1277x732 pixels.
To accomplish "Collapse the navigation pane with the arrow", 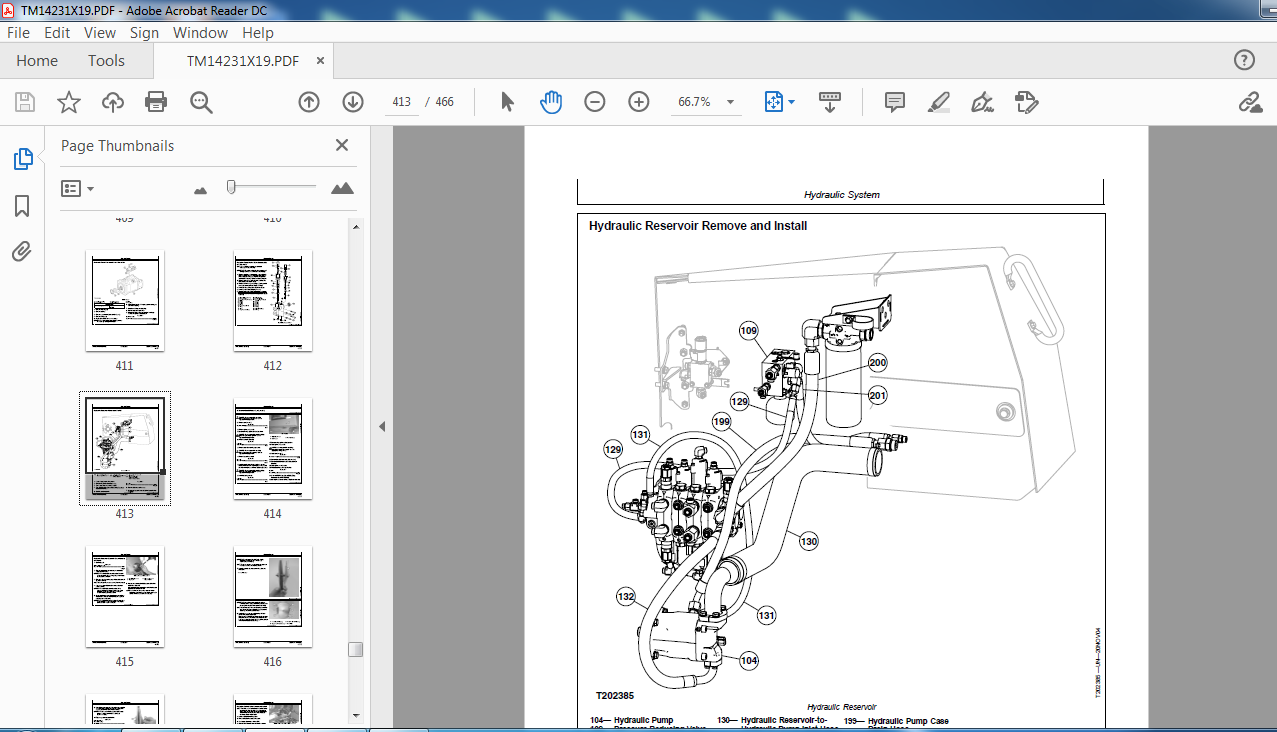I will (382, 427).
